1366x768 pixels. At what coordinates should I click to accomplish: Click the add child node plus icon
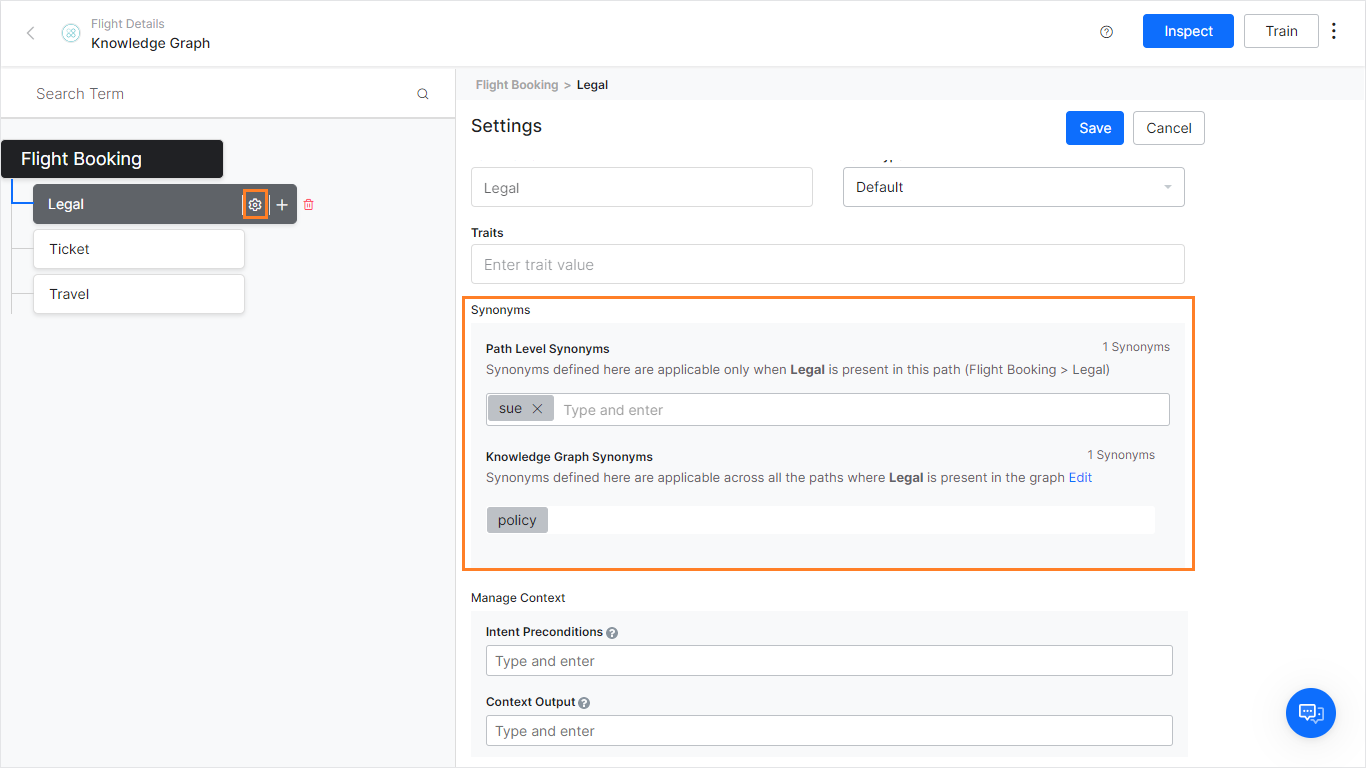point(281,204)
